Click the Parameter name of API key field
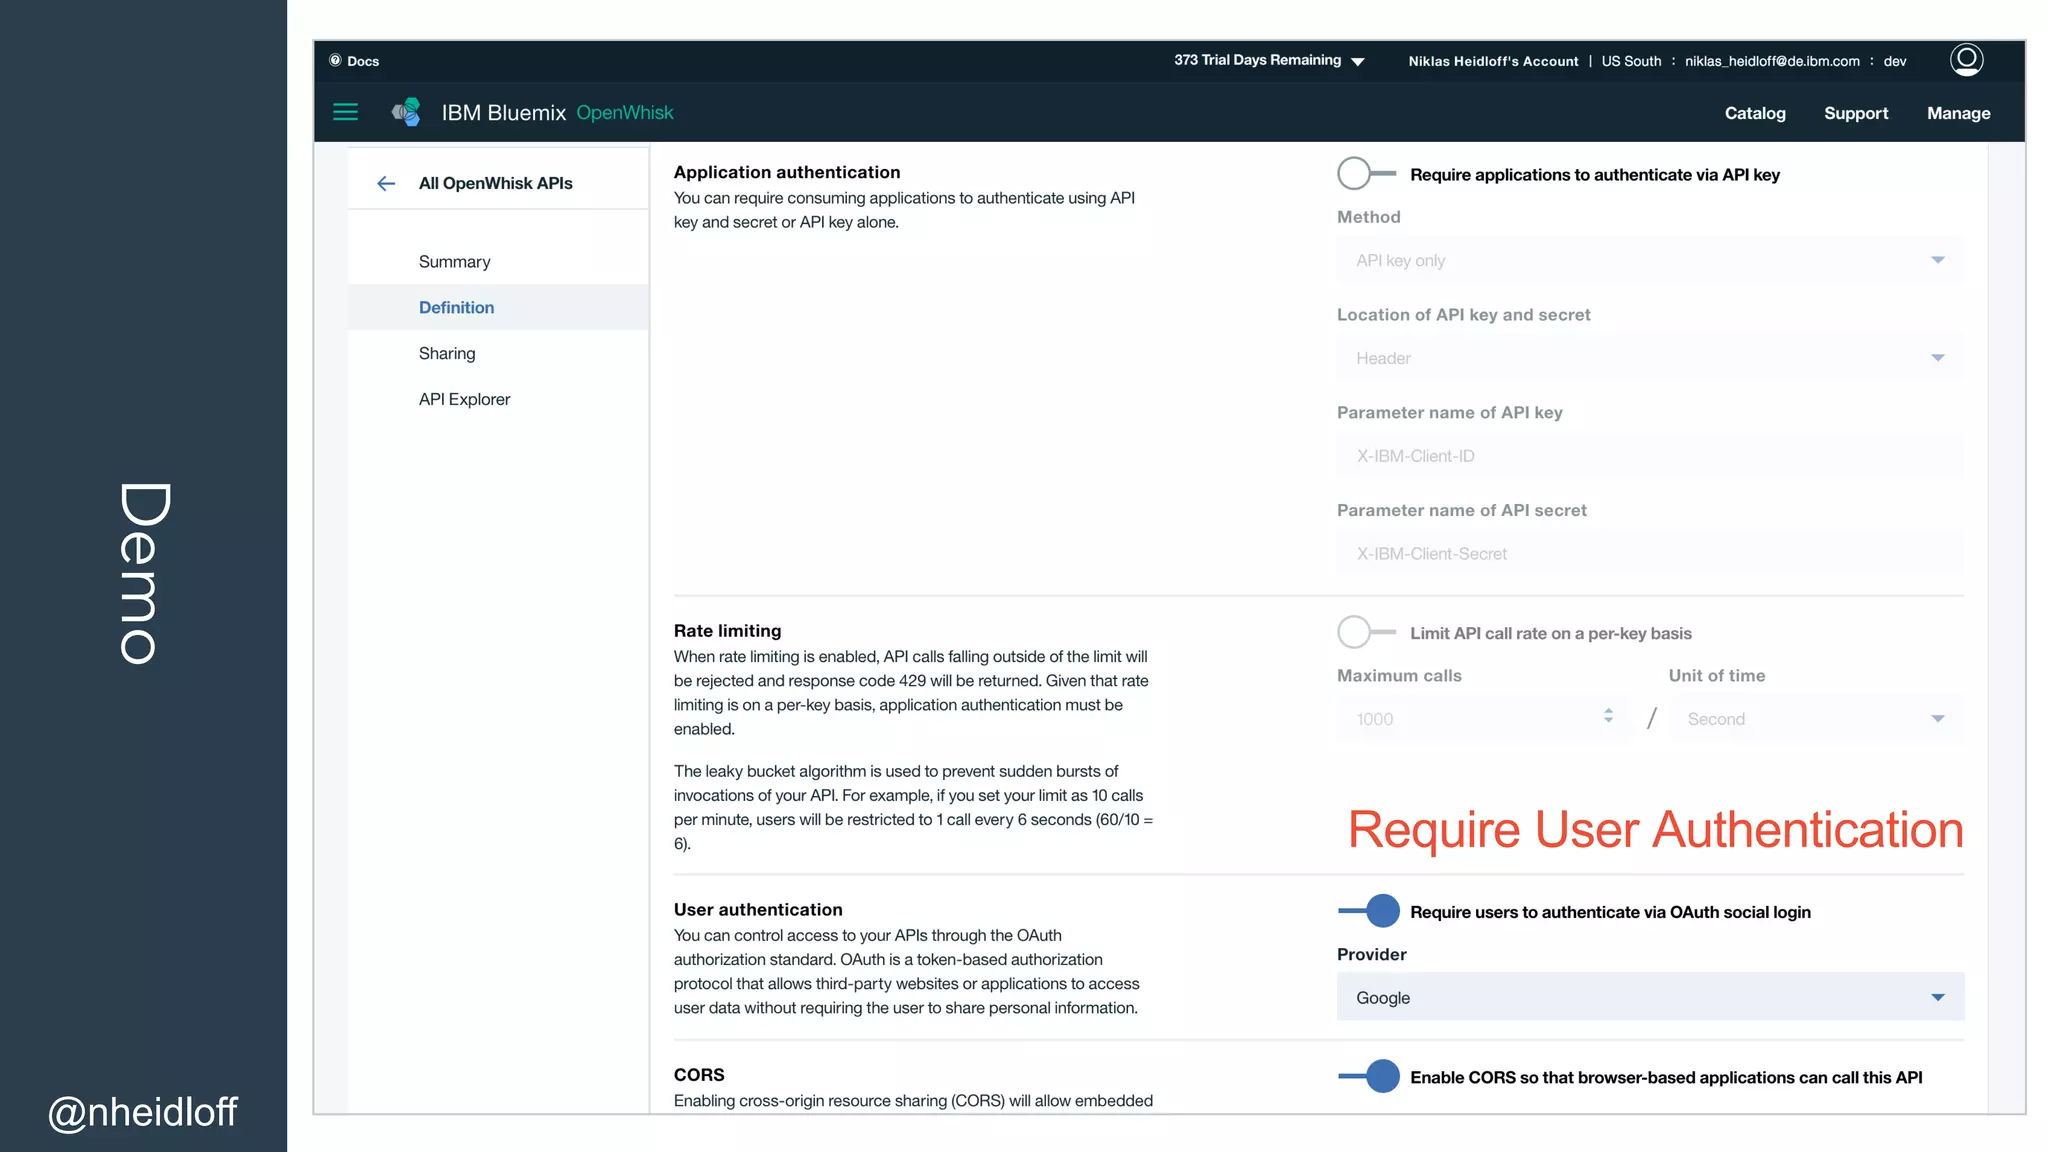This screenshot has width=2048, height=1152. [x=1650, y=456]
